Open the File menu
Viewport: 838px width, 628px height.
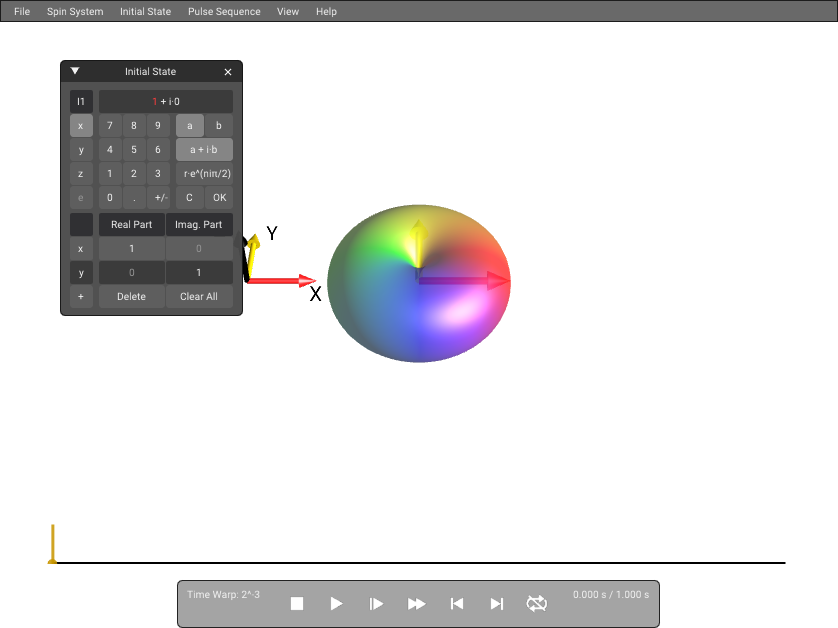[x=22, y=11]
